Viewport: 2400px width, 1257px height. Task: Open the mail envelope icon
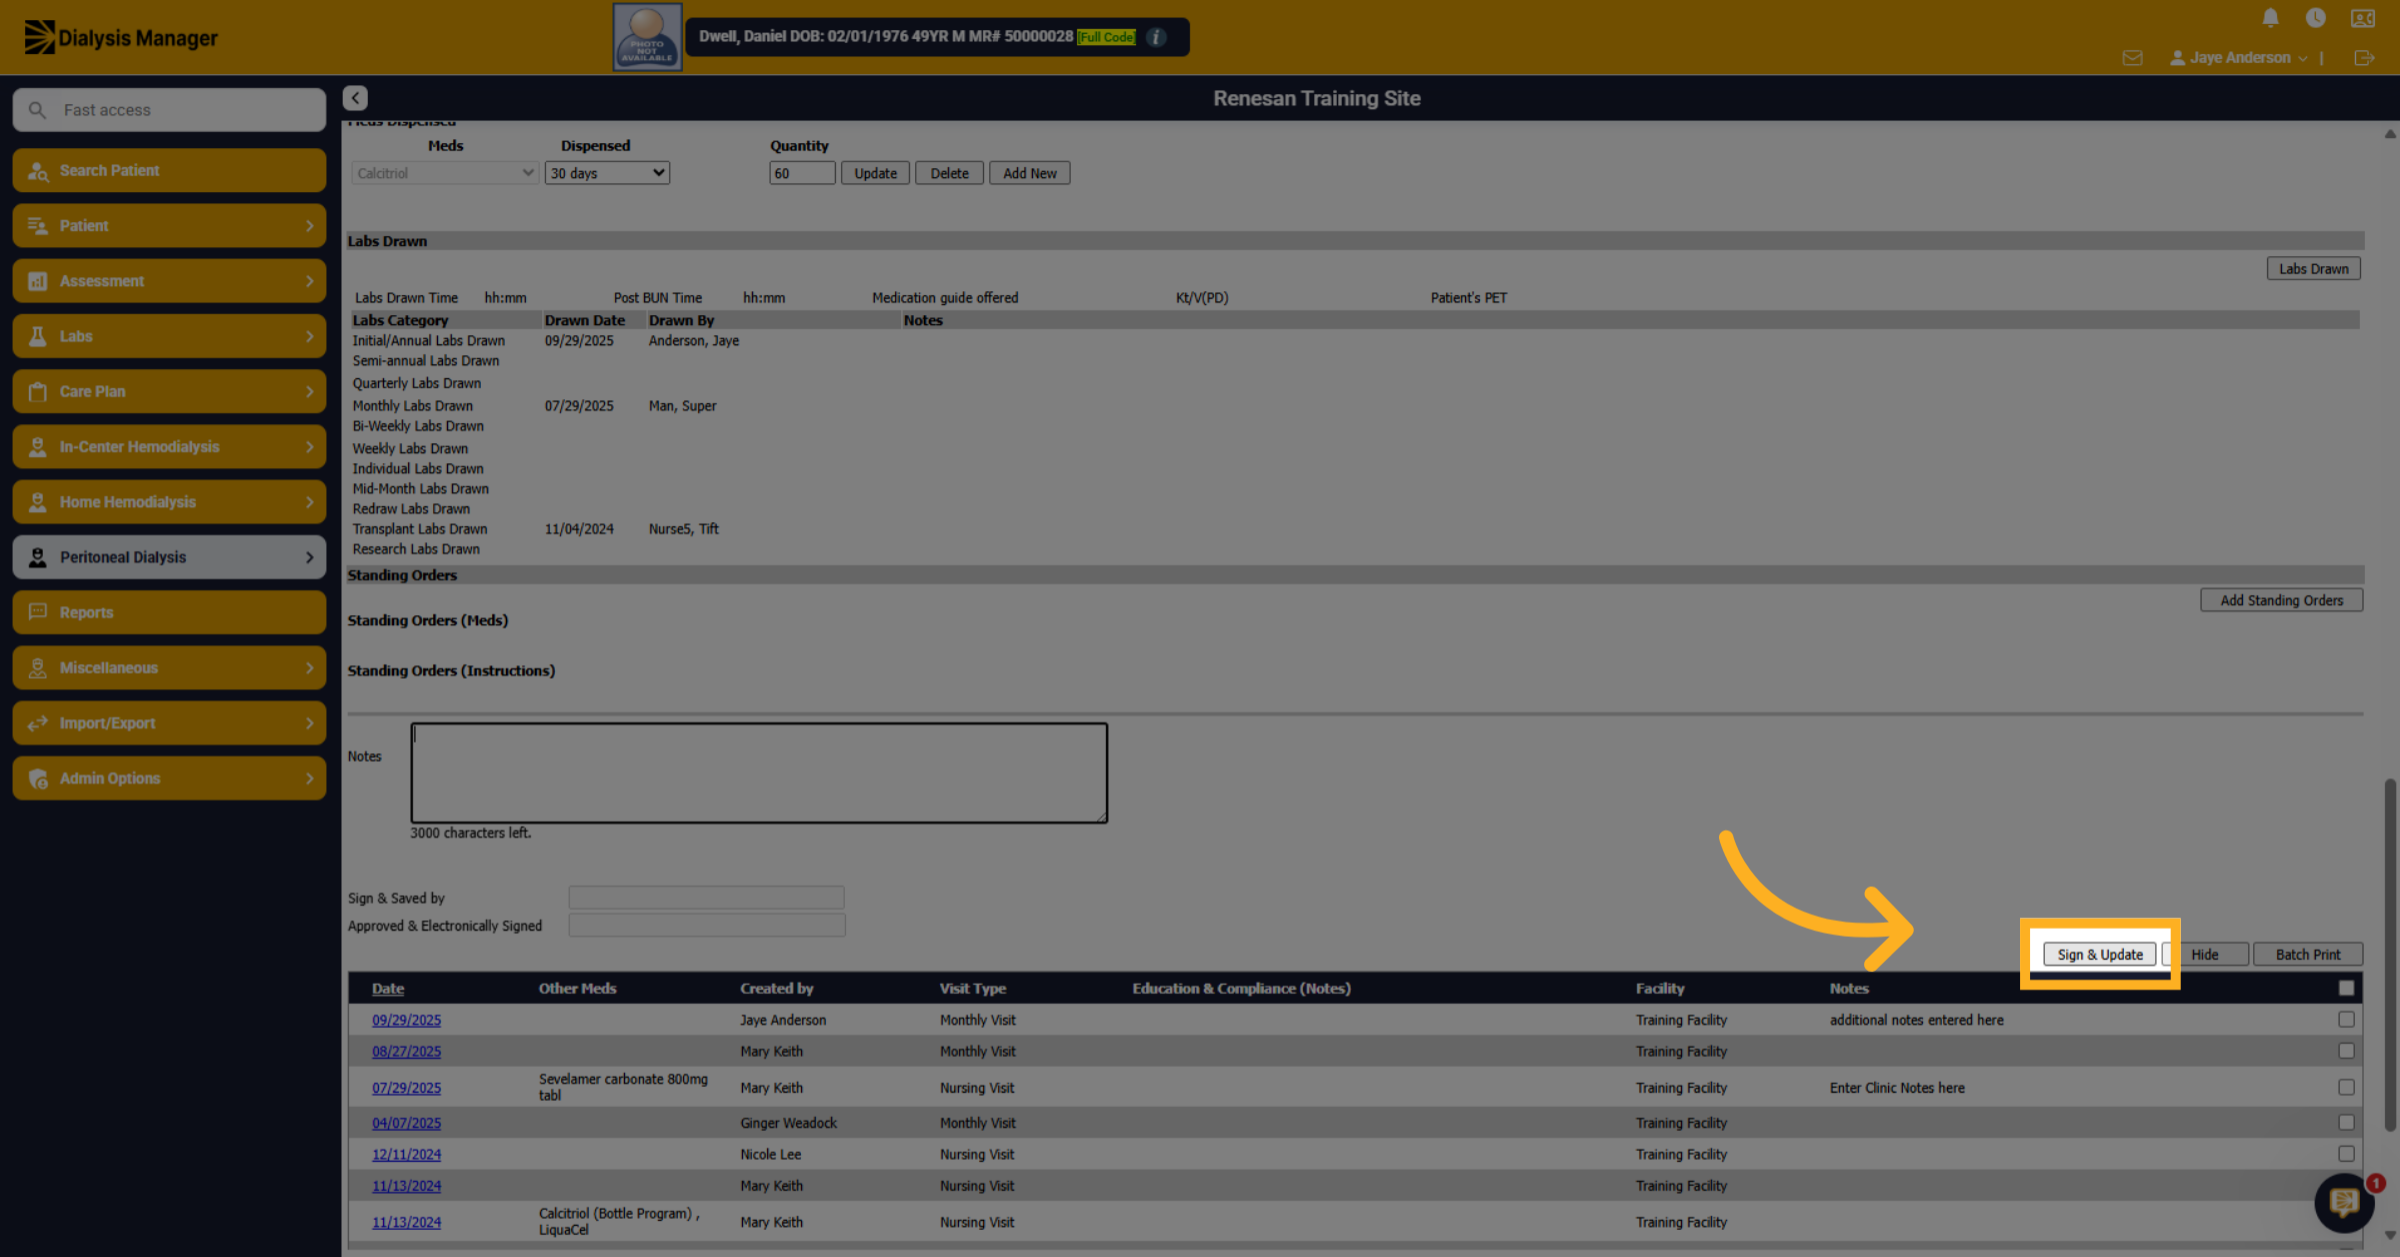click(x=2132, y=58)
